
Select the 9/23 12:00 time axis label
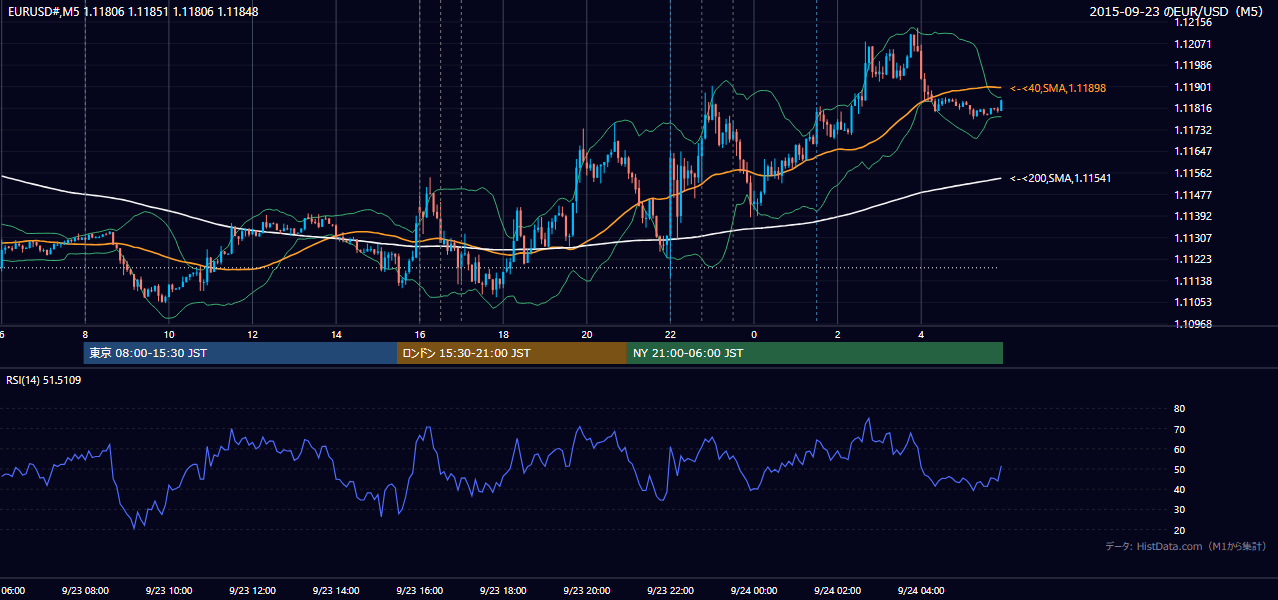click(251, 590)
